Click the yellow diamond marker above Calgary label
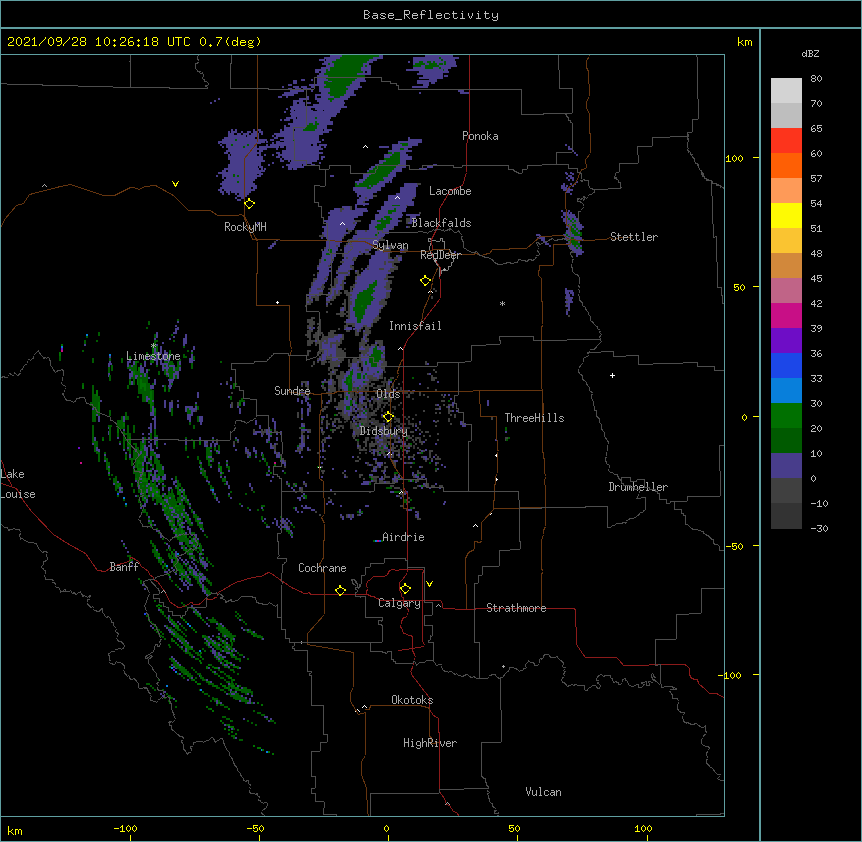Image resolution: width=862 pixels, height=842 pixels. [405, 589]
